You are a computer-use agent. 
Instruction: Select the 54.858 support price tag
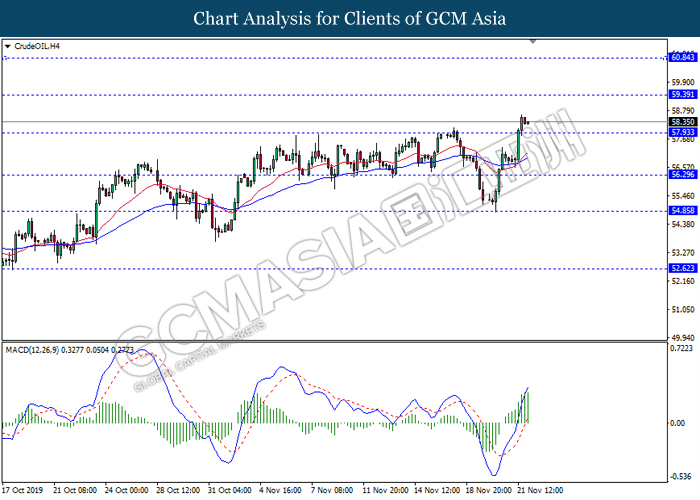pyautogui.click(x=683, y=211)
